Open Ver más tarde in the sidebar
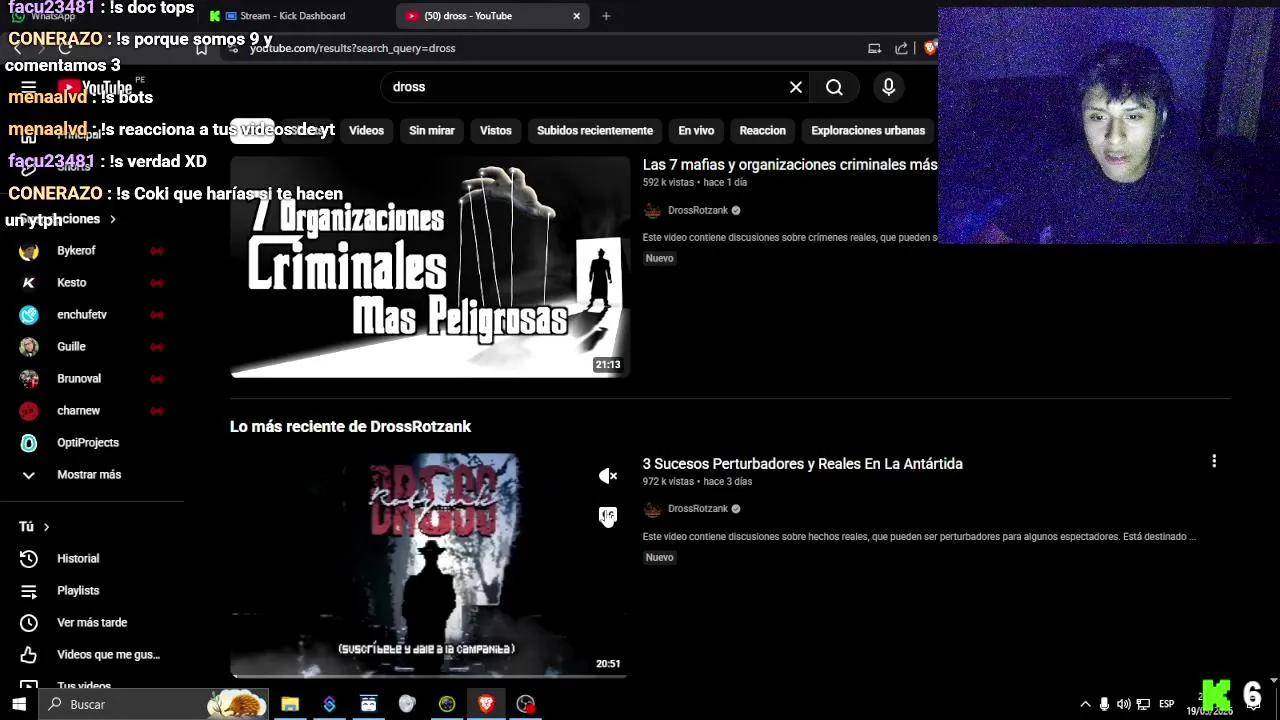The width and height of the screenshot is (1280, 720). pos(92,622)
